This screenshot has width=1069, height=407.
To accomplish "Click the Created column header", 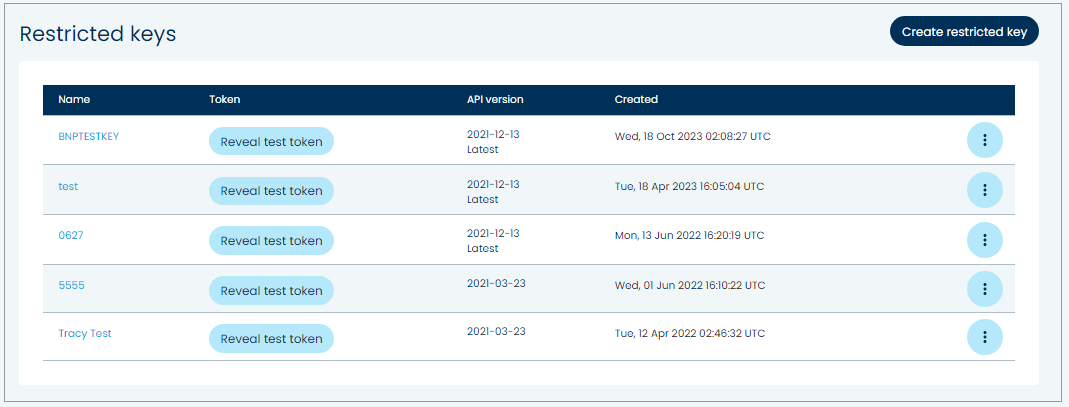I will [x=636, y=100].
